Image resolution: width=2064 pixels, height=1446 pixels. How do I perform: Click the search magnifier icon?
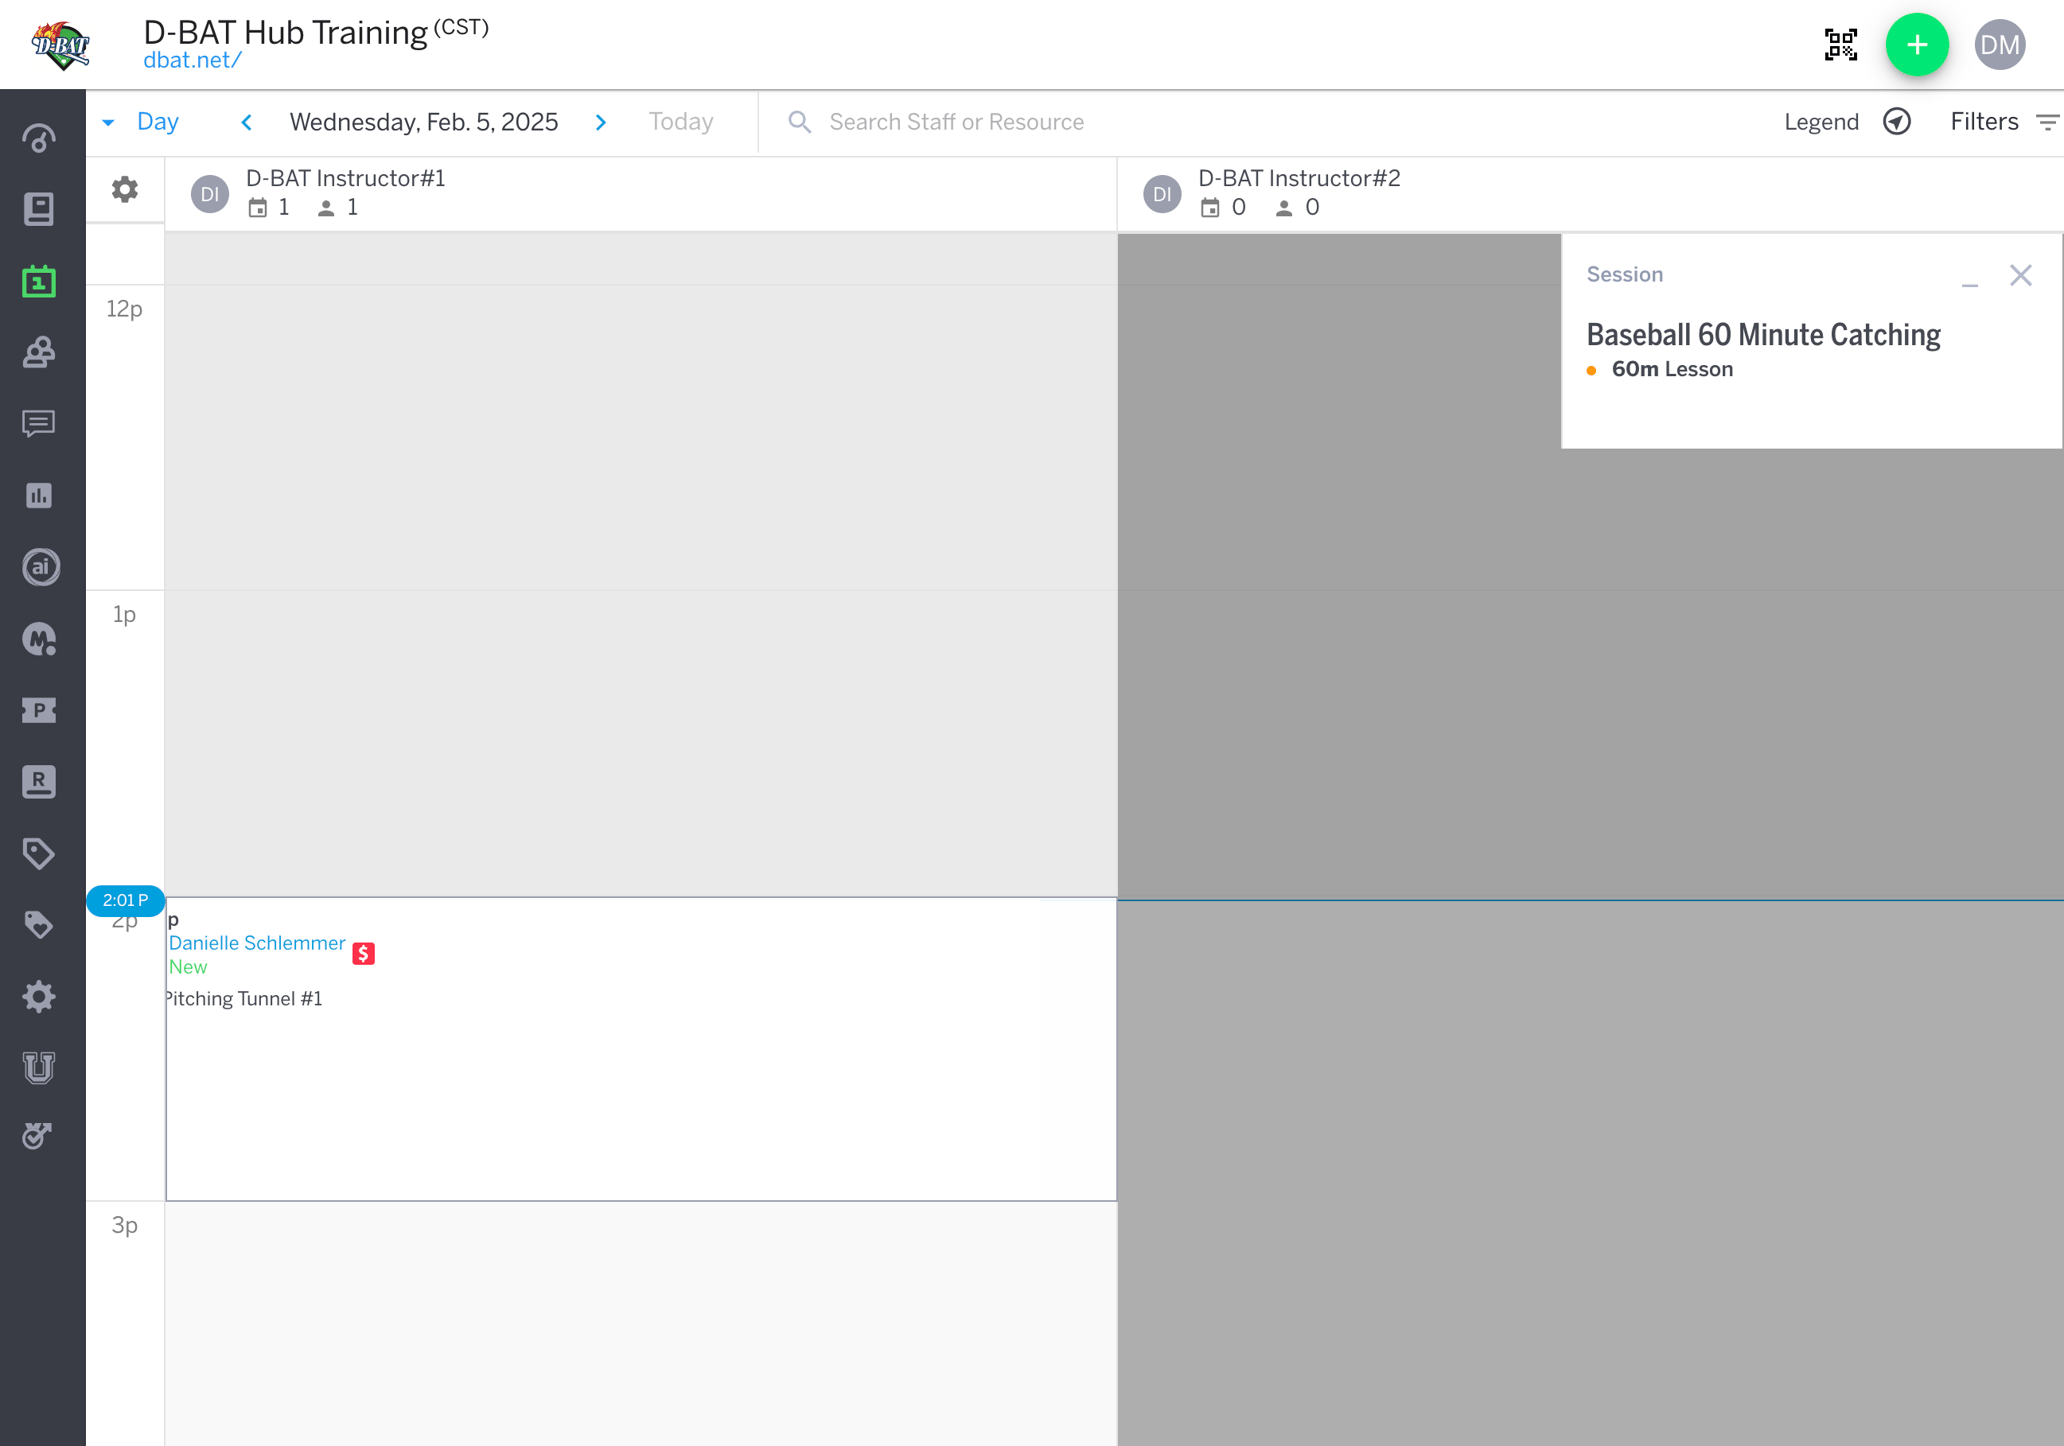click(799, 122)
